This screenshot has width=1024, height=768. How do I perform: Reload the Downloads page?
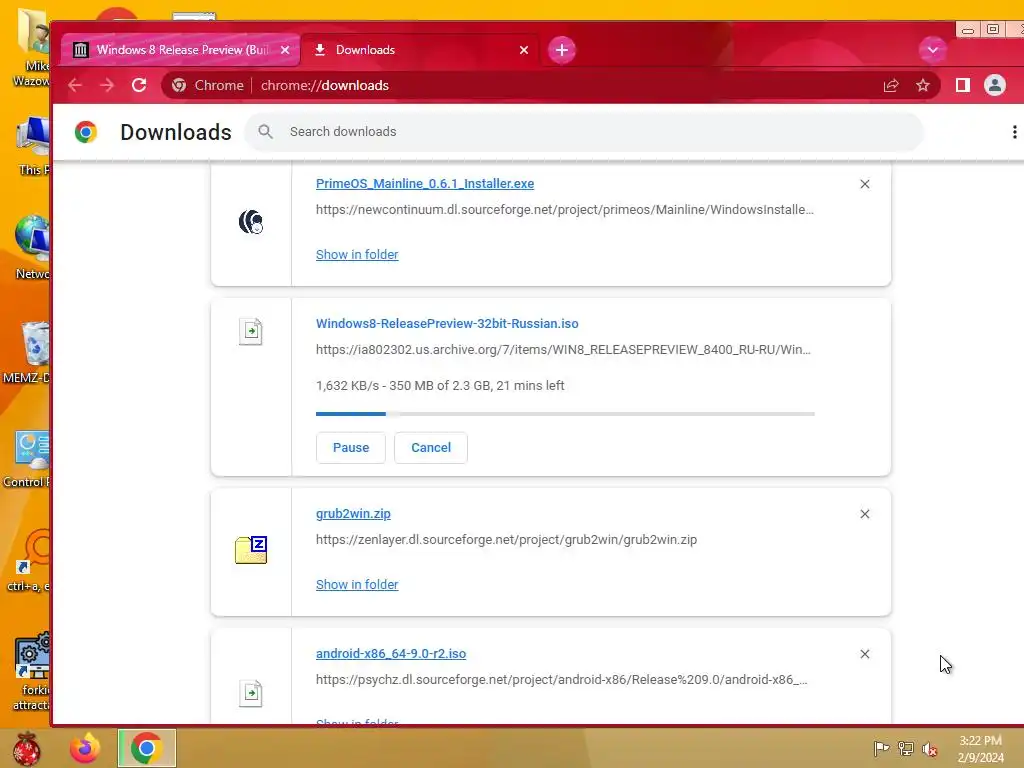[x=139, y=86]
